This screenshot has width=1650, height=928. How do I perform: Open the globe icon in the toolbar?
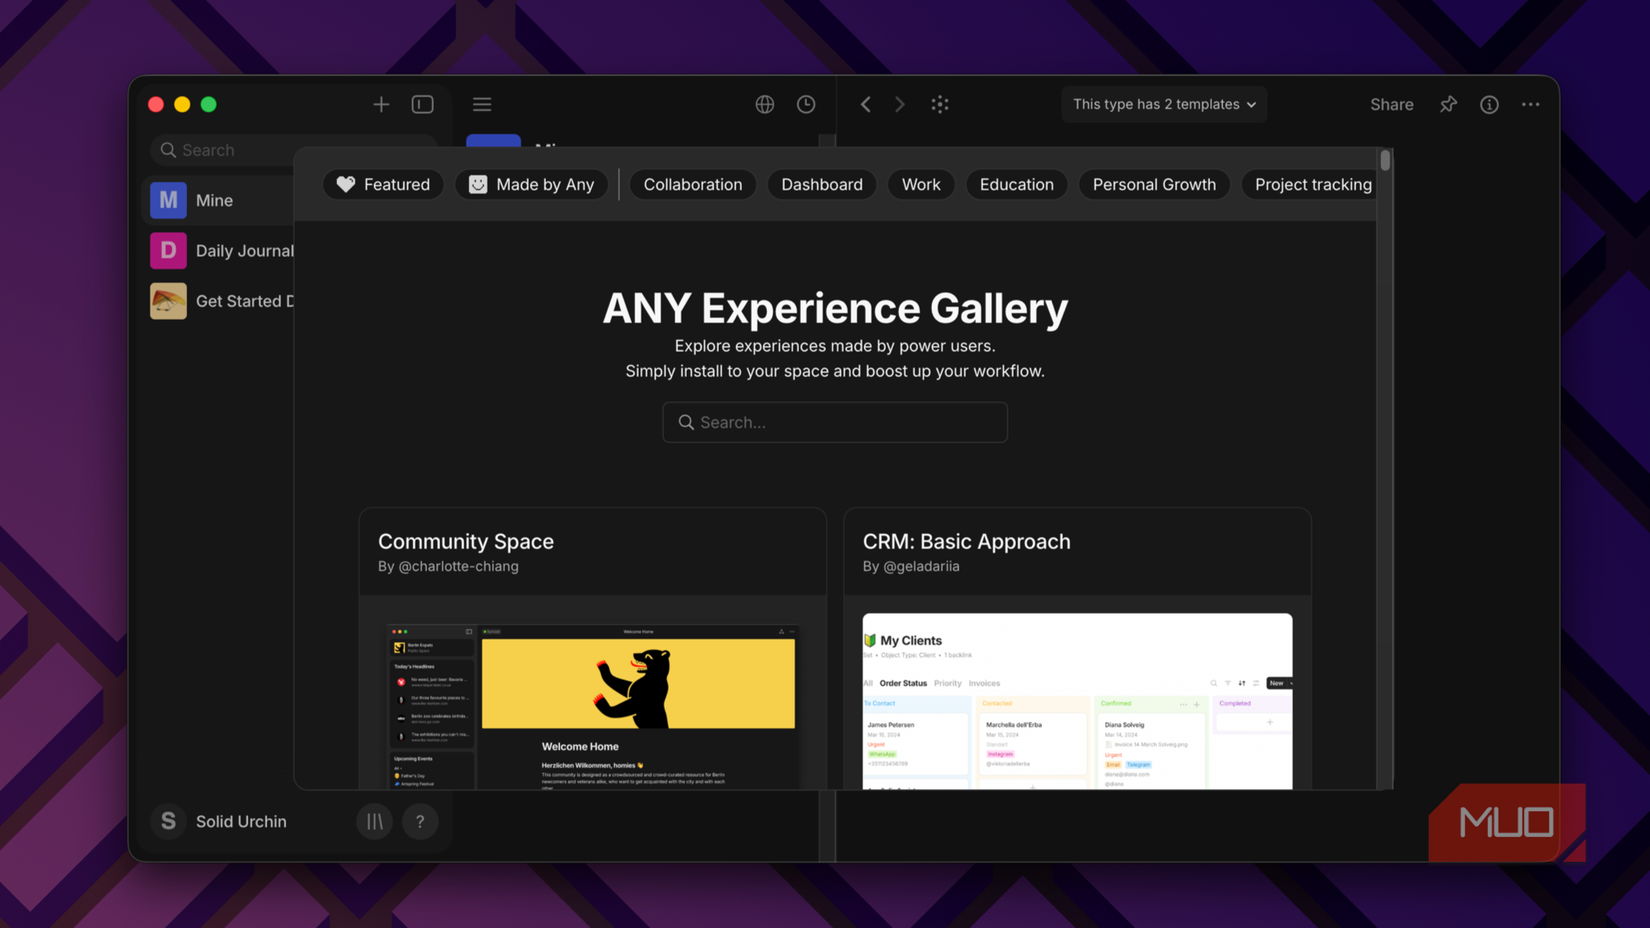click(764, 104)
